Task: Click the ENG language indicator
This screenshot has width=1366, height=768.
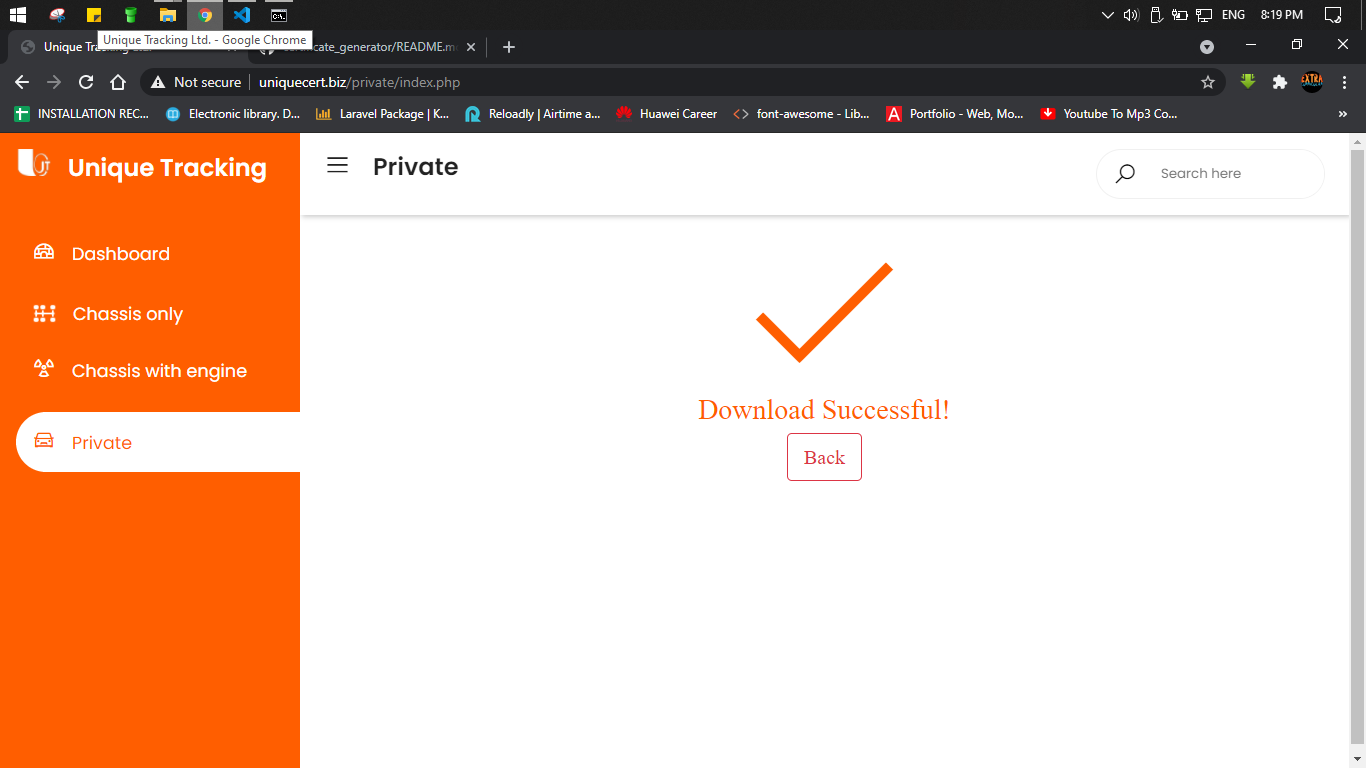Action: pos(1233,15)
